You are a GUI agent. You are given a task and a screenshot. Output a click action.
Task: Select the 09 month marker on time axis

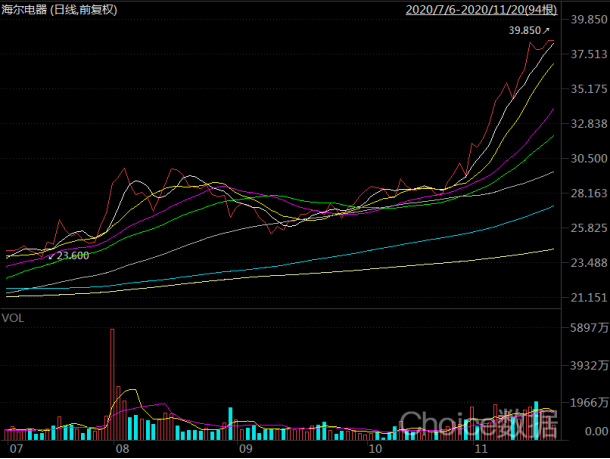[245, 449]
